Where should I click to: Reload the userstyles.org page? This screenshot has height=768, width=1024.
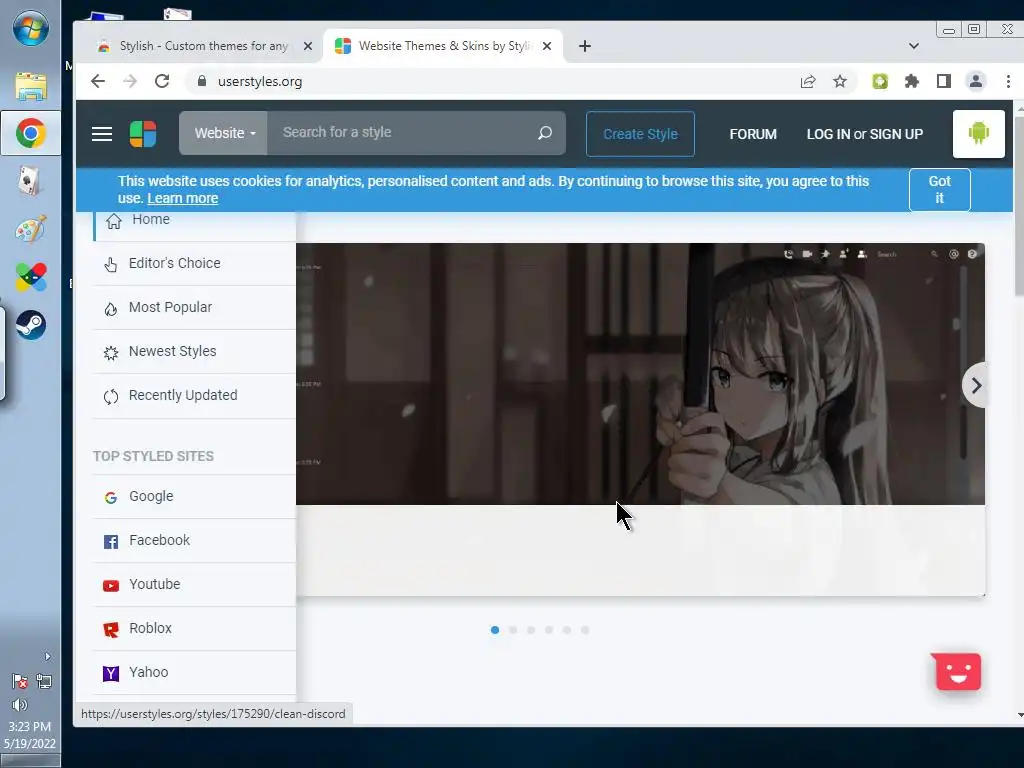[162, 81]
